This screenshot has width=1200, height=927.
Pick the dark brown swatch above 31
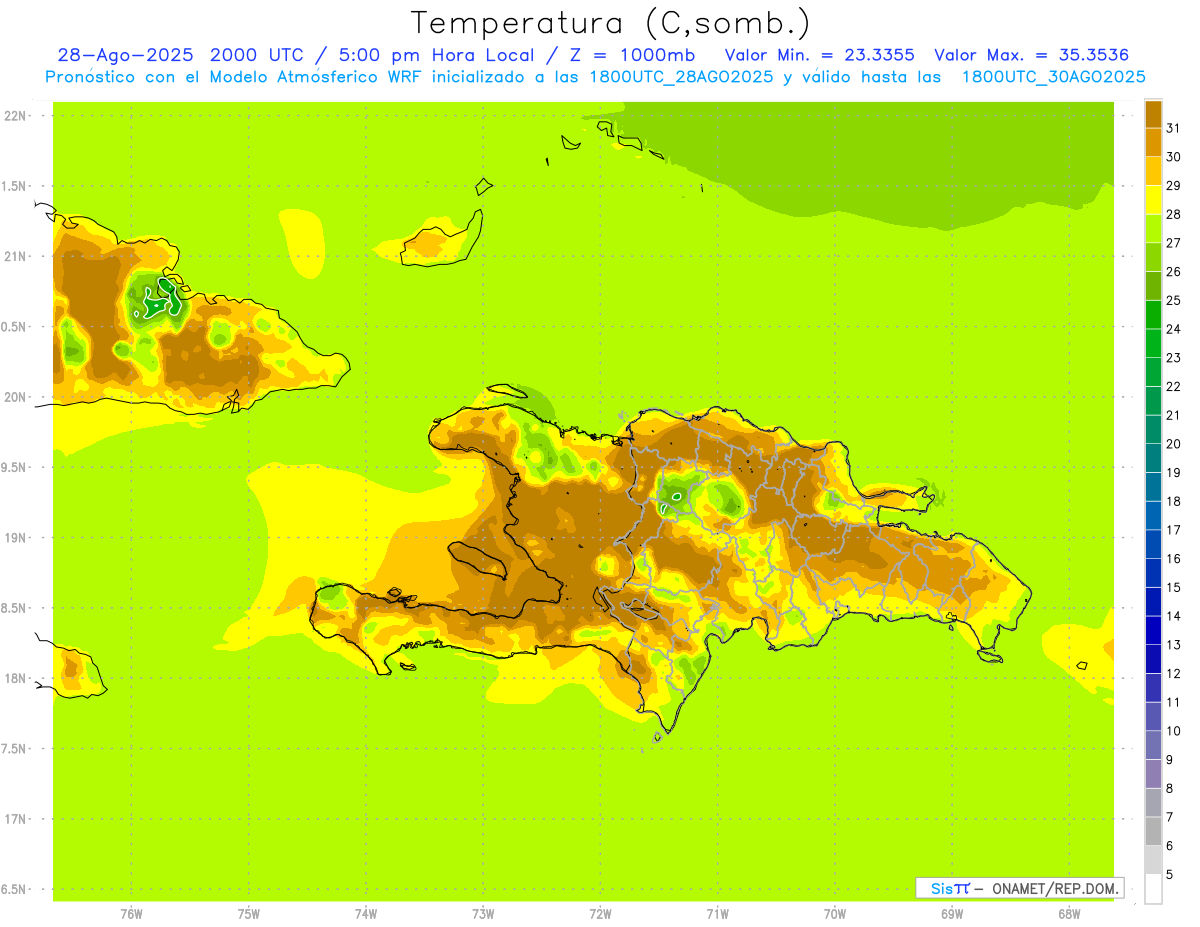click(1153, 114)
